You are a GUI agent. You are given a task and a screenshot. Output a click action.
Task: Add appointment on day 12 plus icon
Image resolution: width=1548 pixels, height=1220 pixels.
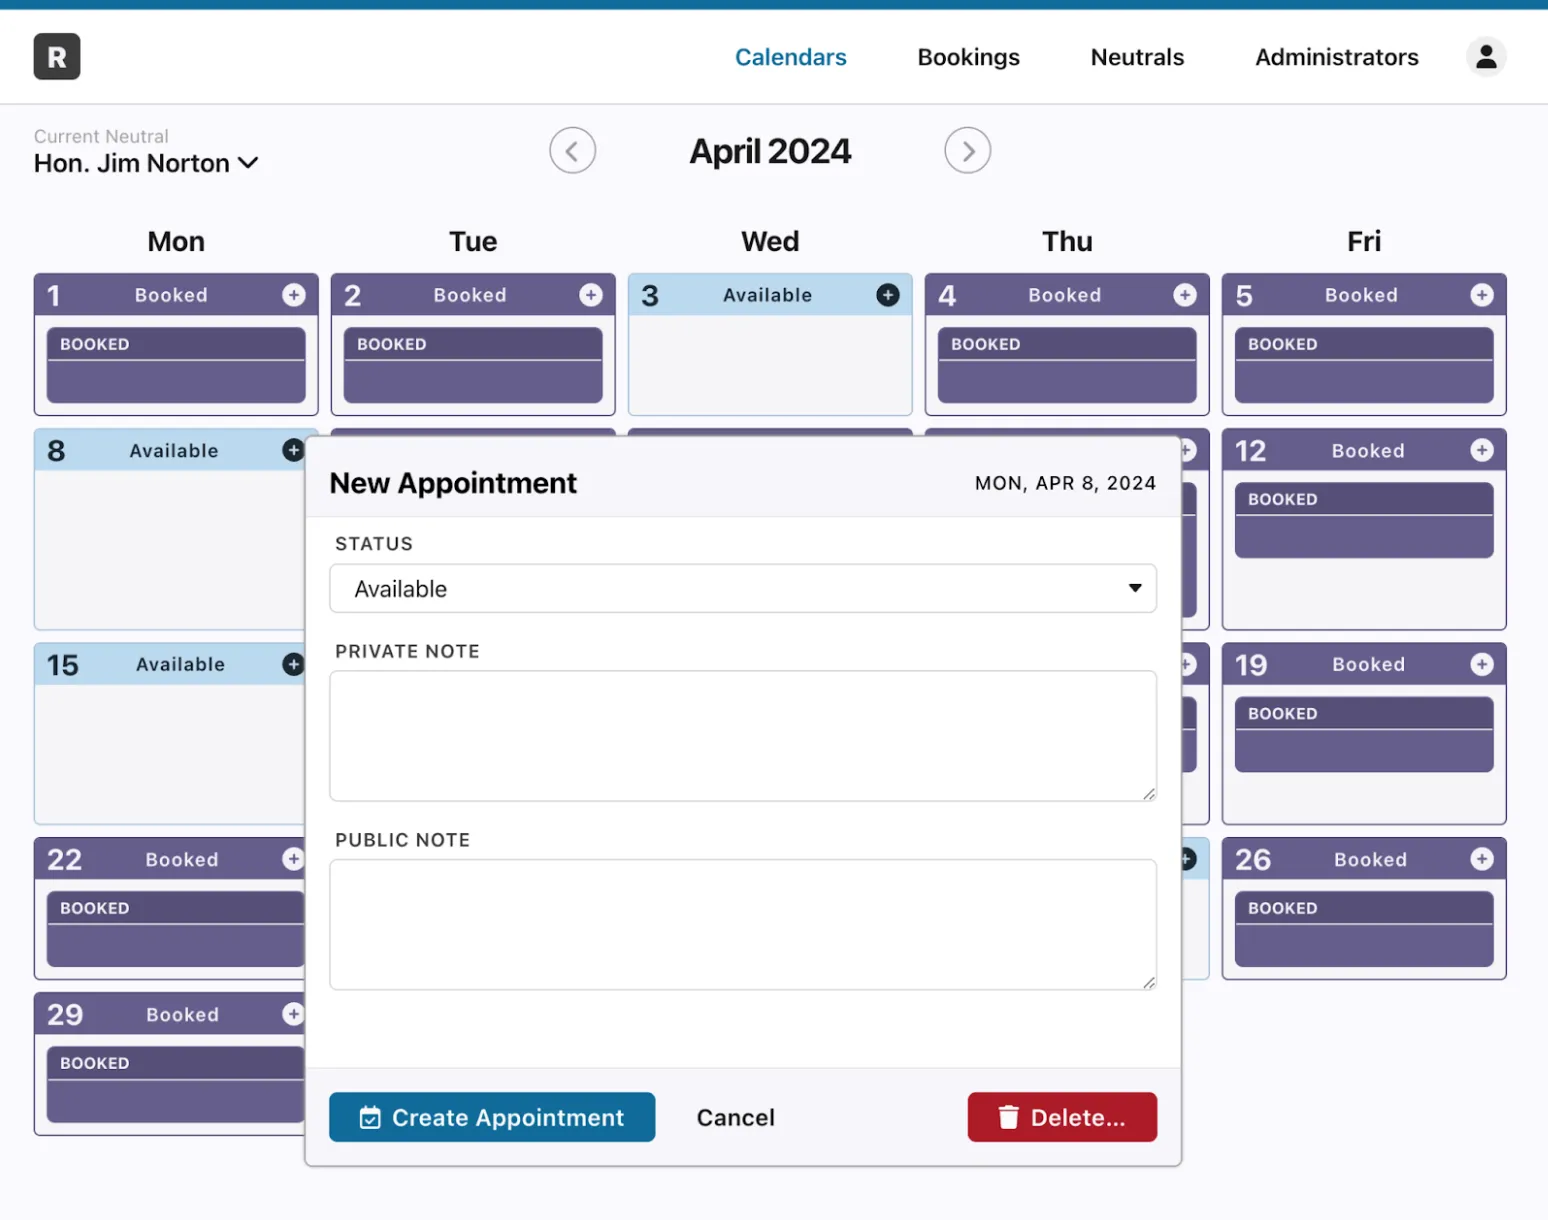[1481, 450]
